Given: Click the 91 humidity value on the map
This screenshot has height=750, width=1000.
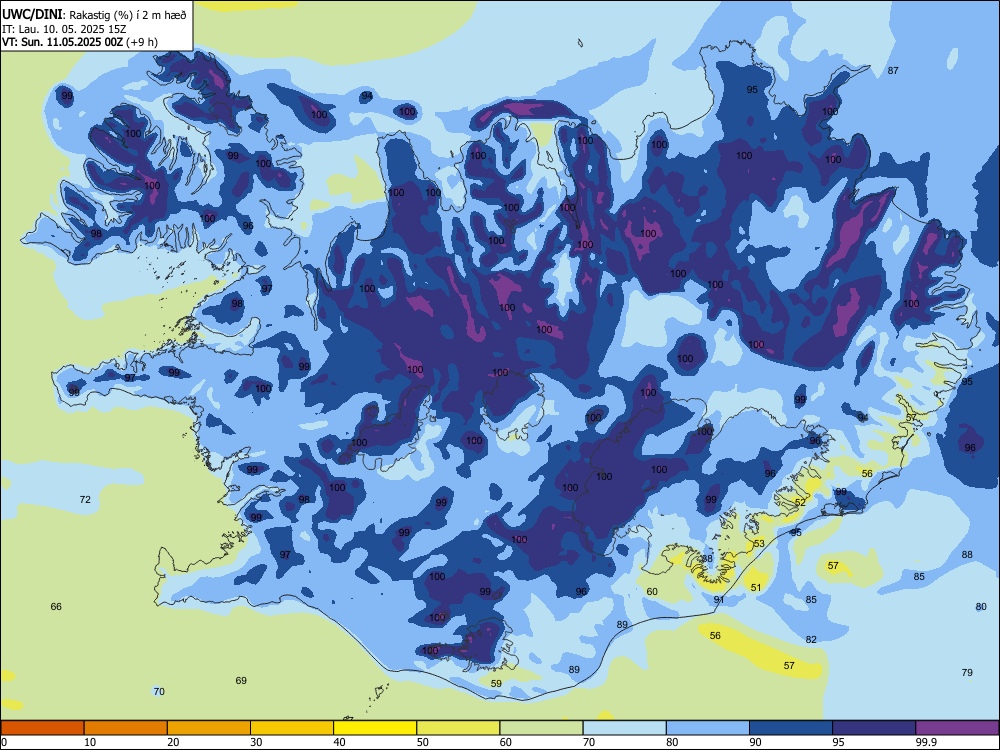Looking at the screenshot, I should (x=719, y=599).
